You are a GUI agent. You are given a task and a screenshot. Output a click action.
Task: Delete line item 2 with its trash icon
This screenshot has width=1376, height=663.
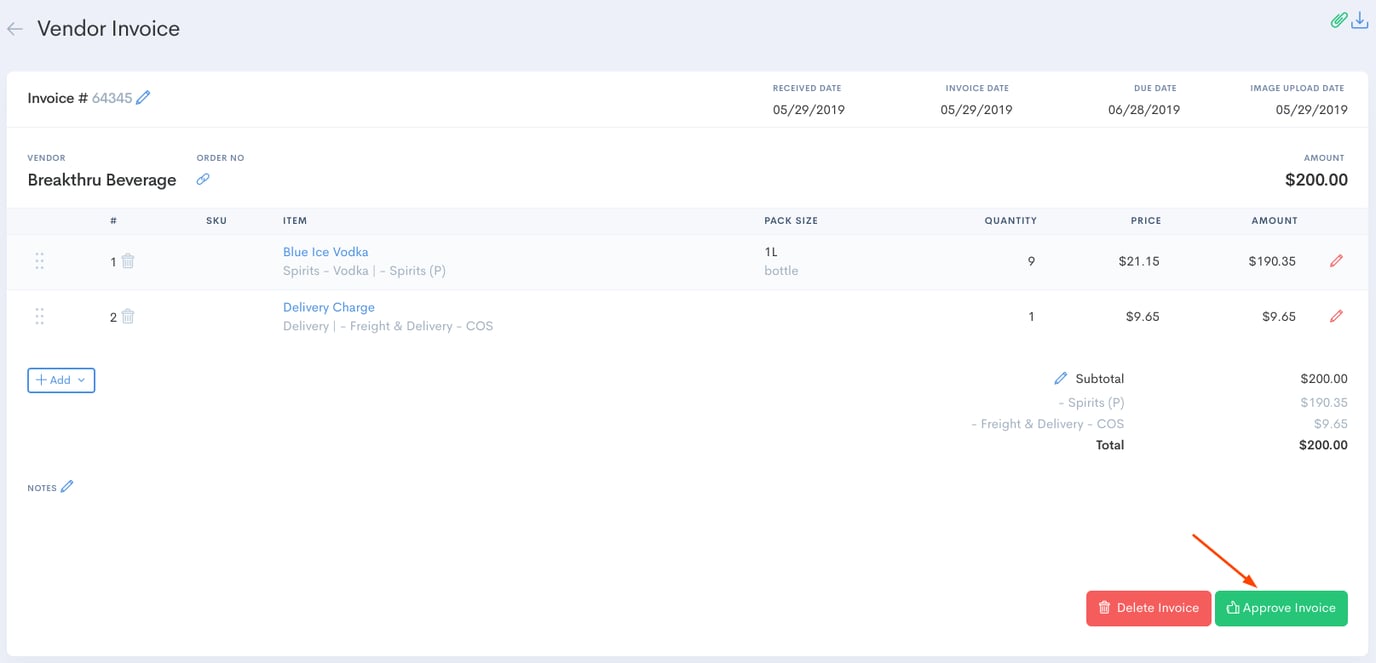point(126,316)
